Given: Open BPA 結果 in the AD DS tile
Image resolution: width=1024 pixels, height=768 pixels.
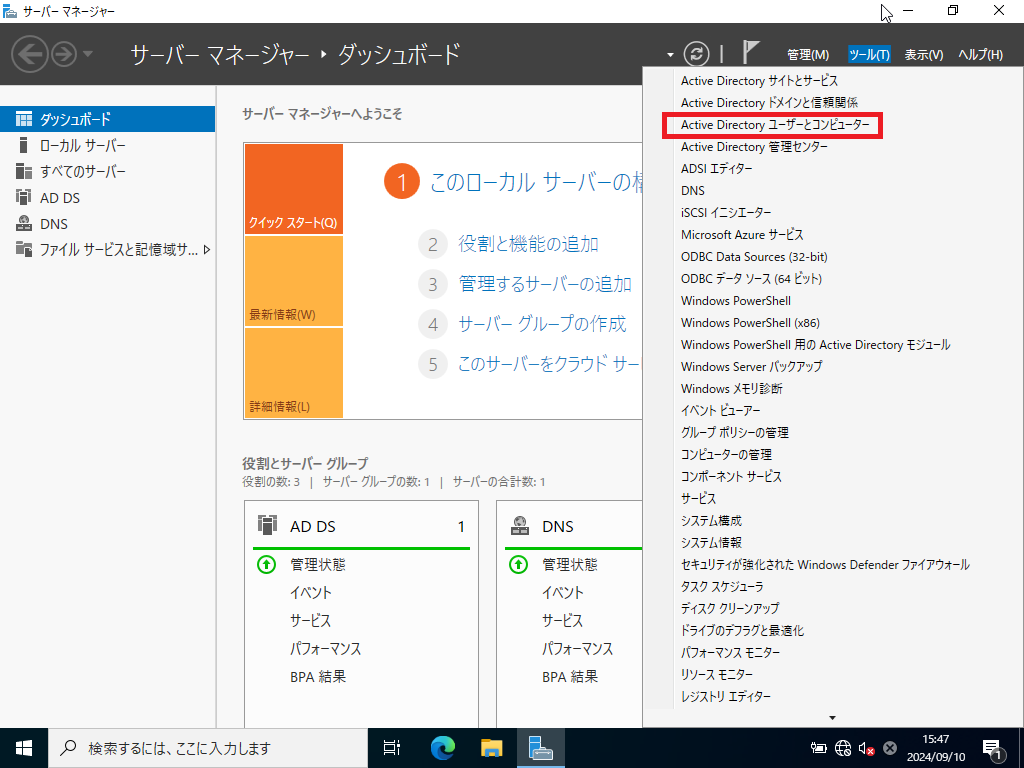Looking at the screenshot, I should click(318, 677).
